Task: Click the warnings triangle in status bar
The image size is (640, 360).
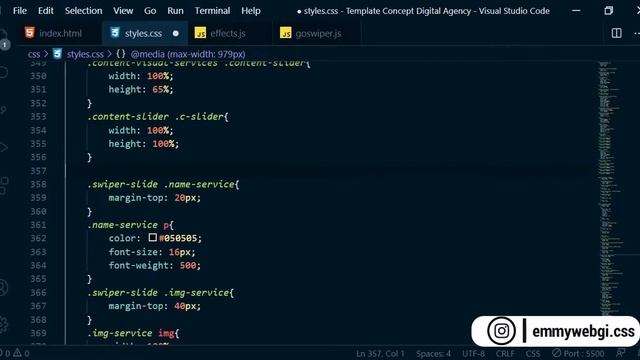Action: click(17, 353)
